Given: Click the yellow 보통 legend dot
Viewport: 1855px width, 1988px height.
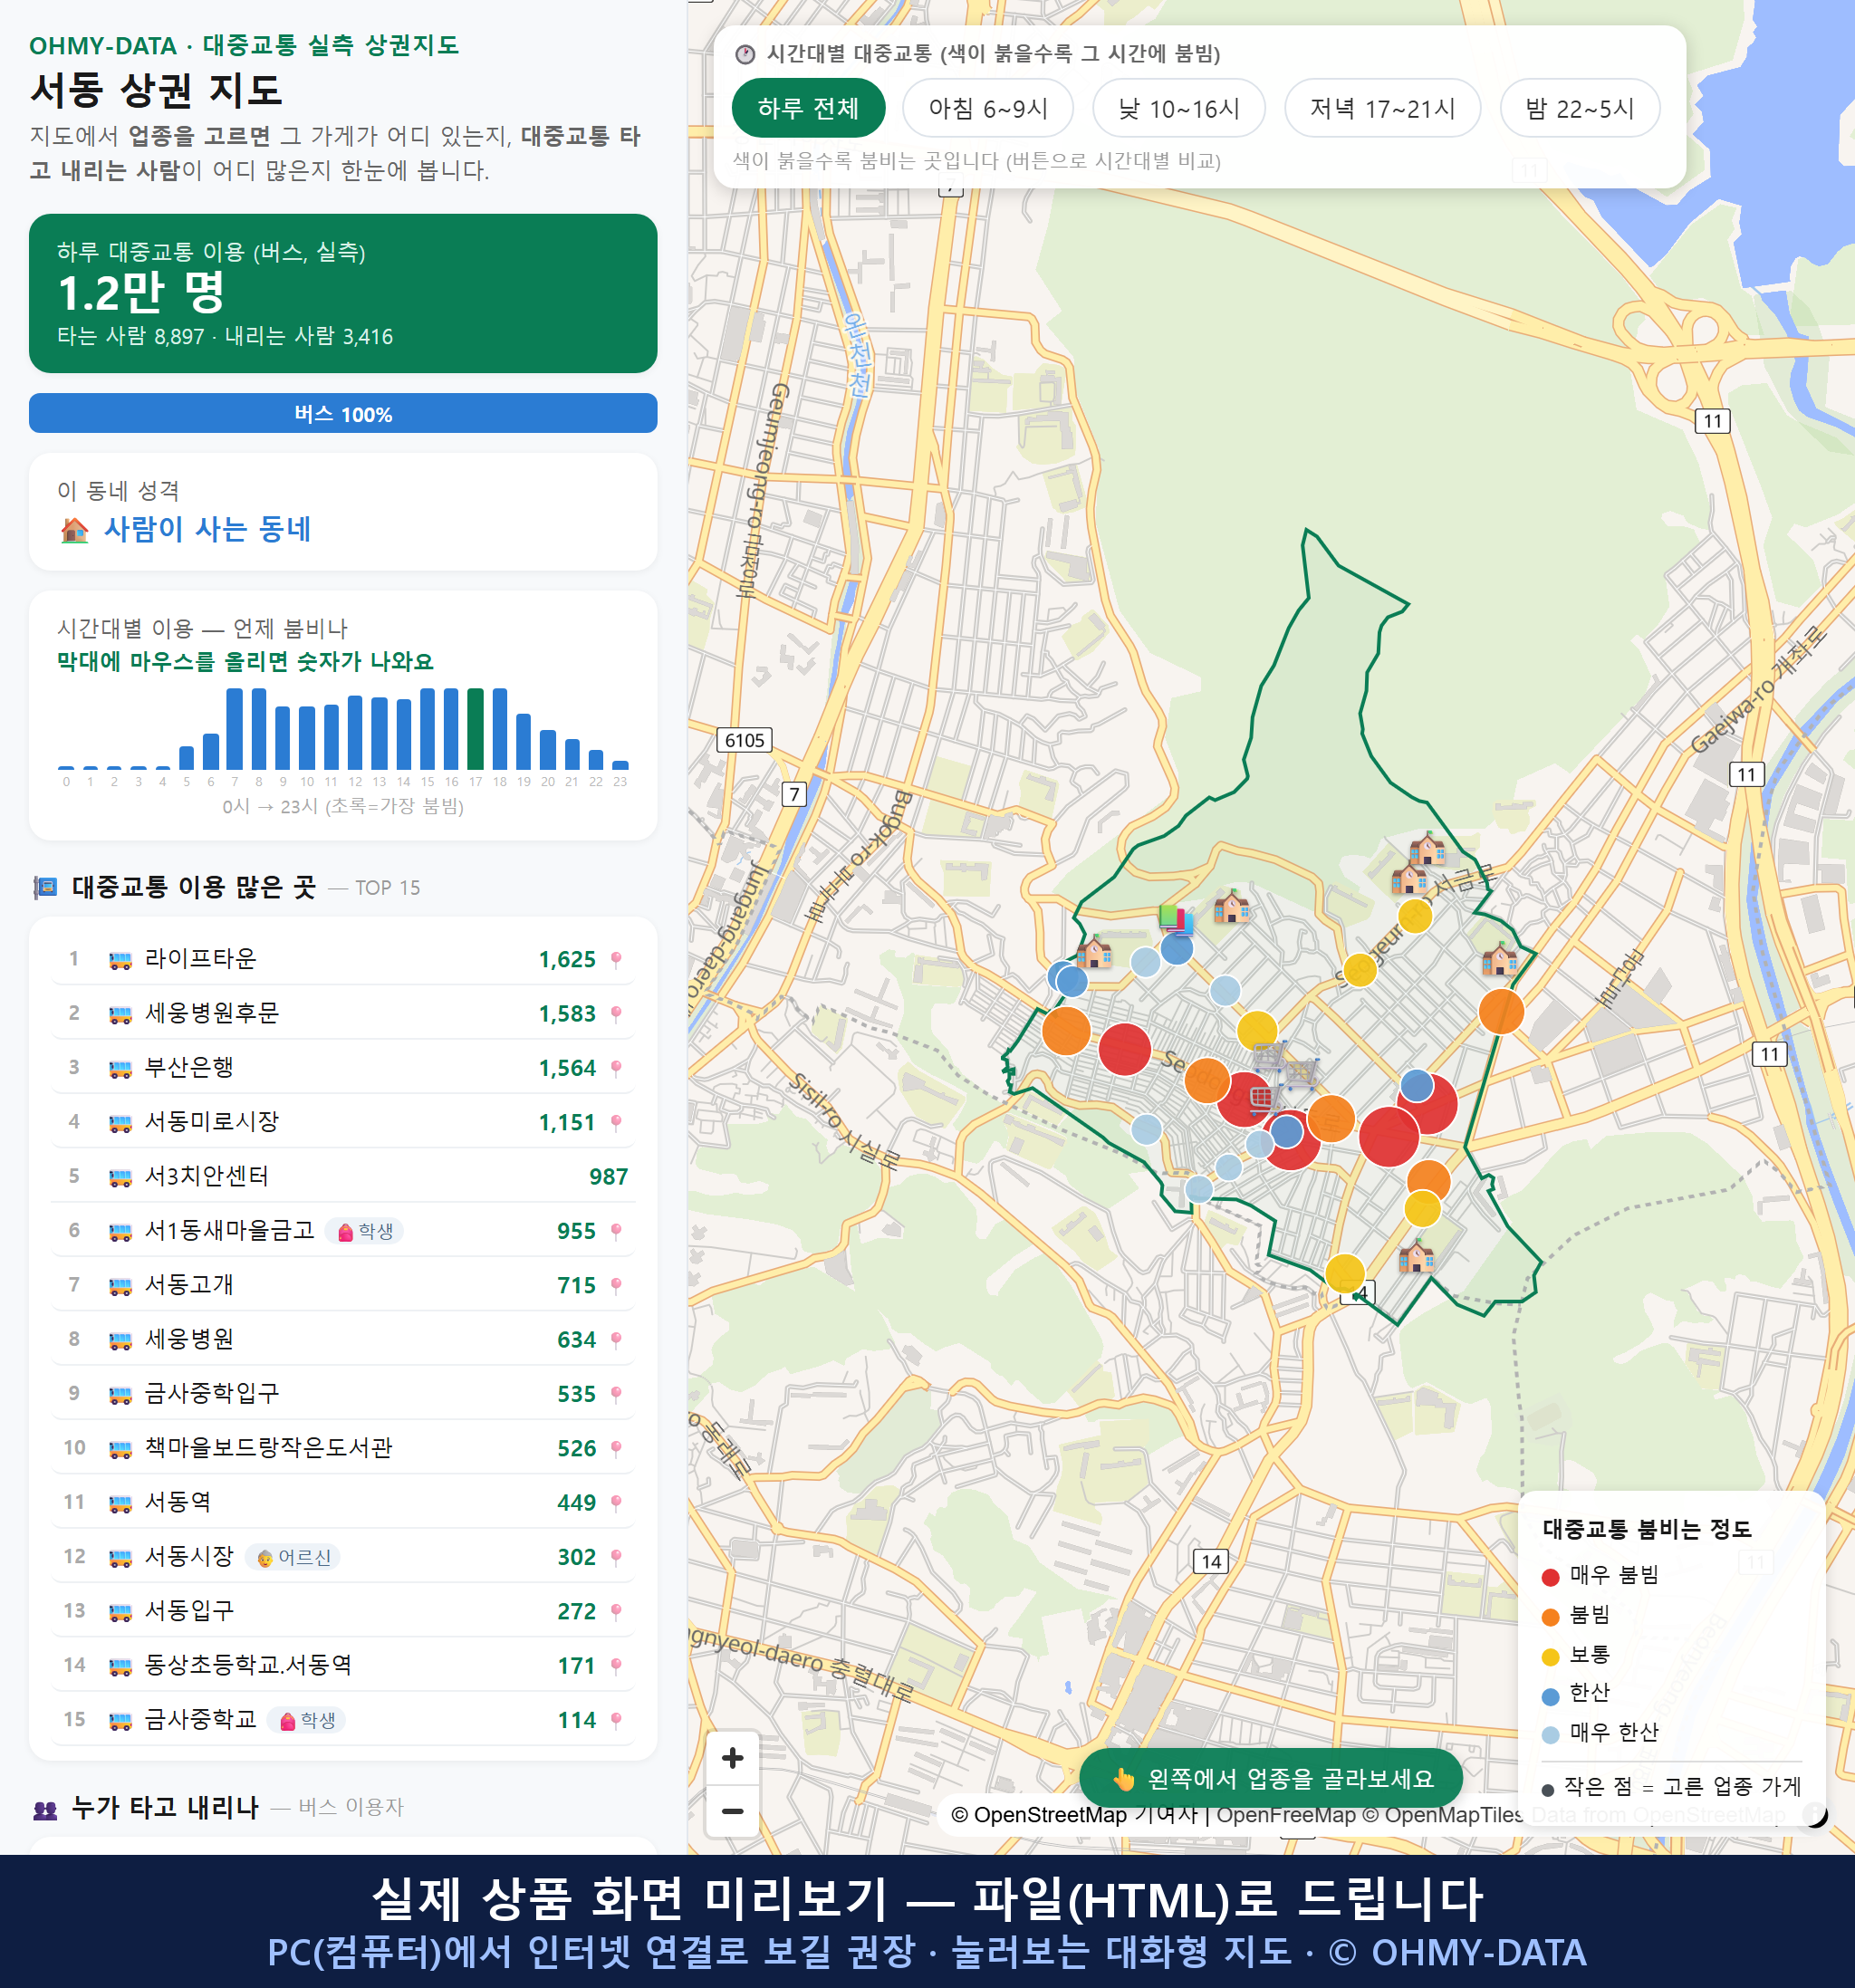Looking at the screenshot, I should [x=1550, y=1657].
